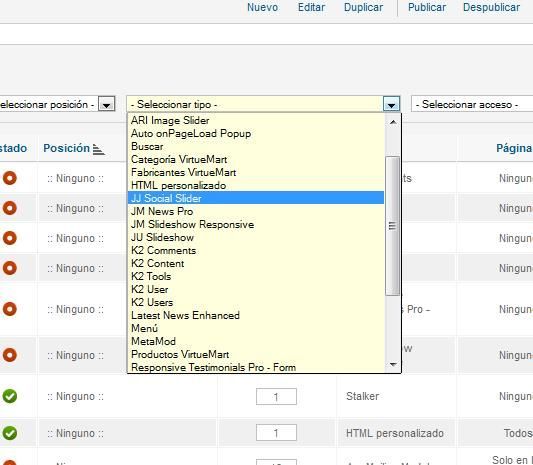
Task: Click the Despublicar toolbar button
Action: click(492, 7)
